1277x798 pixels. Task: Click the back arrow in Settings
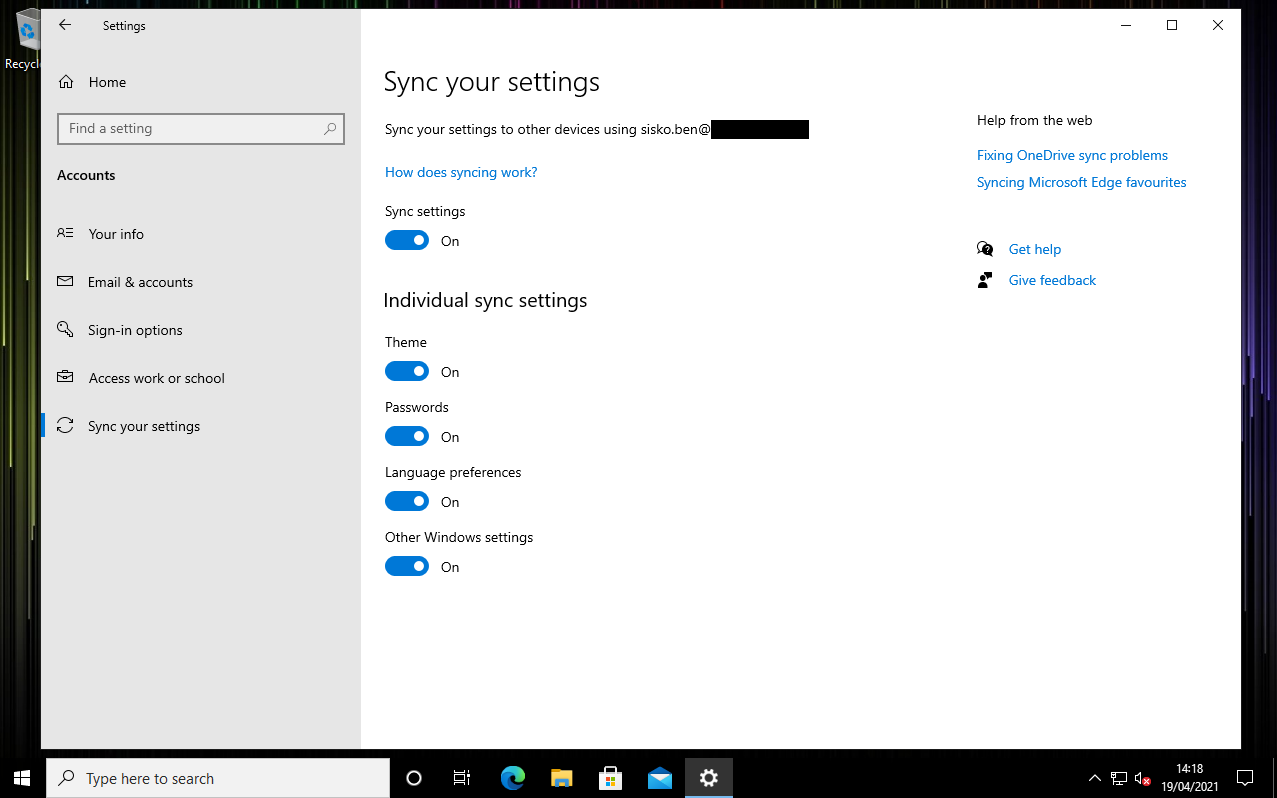point(65,25)
